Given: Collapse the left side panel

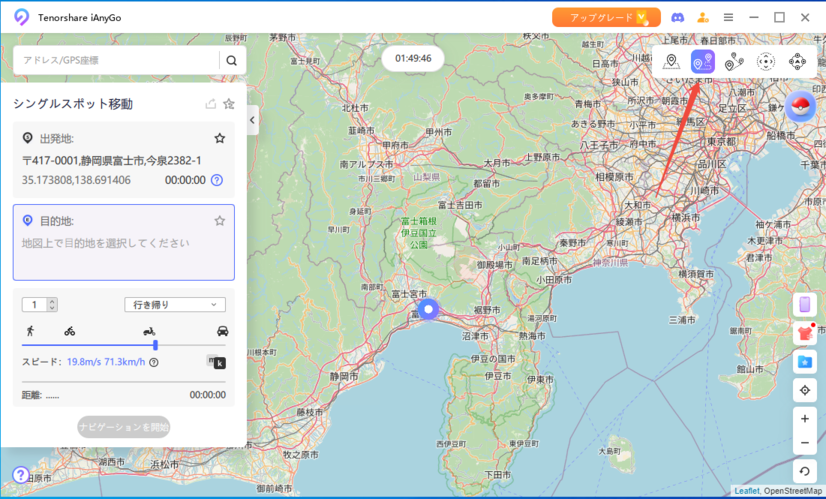Looking at the screenshot, I should pyautogui.click(x=252, y=120).
